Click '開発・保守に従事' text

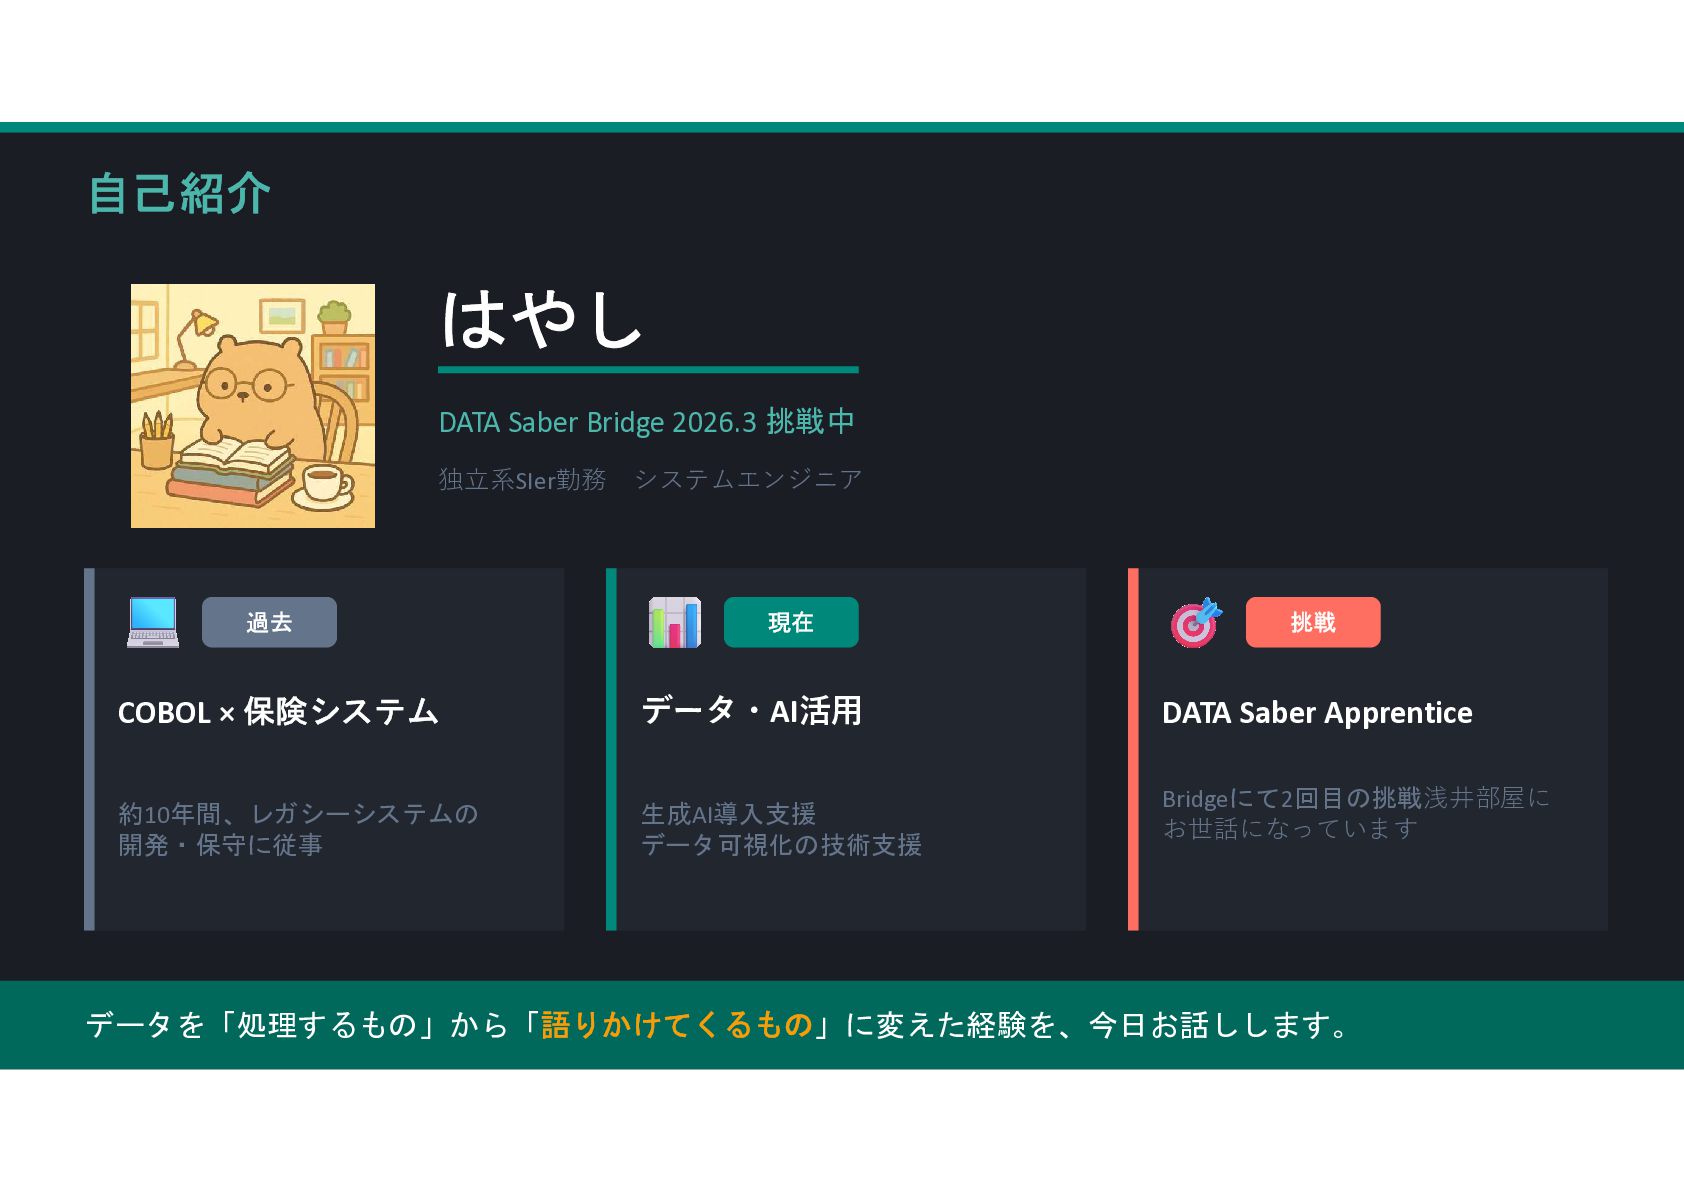click(x=220, y=845)
